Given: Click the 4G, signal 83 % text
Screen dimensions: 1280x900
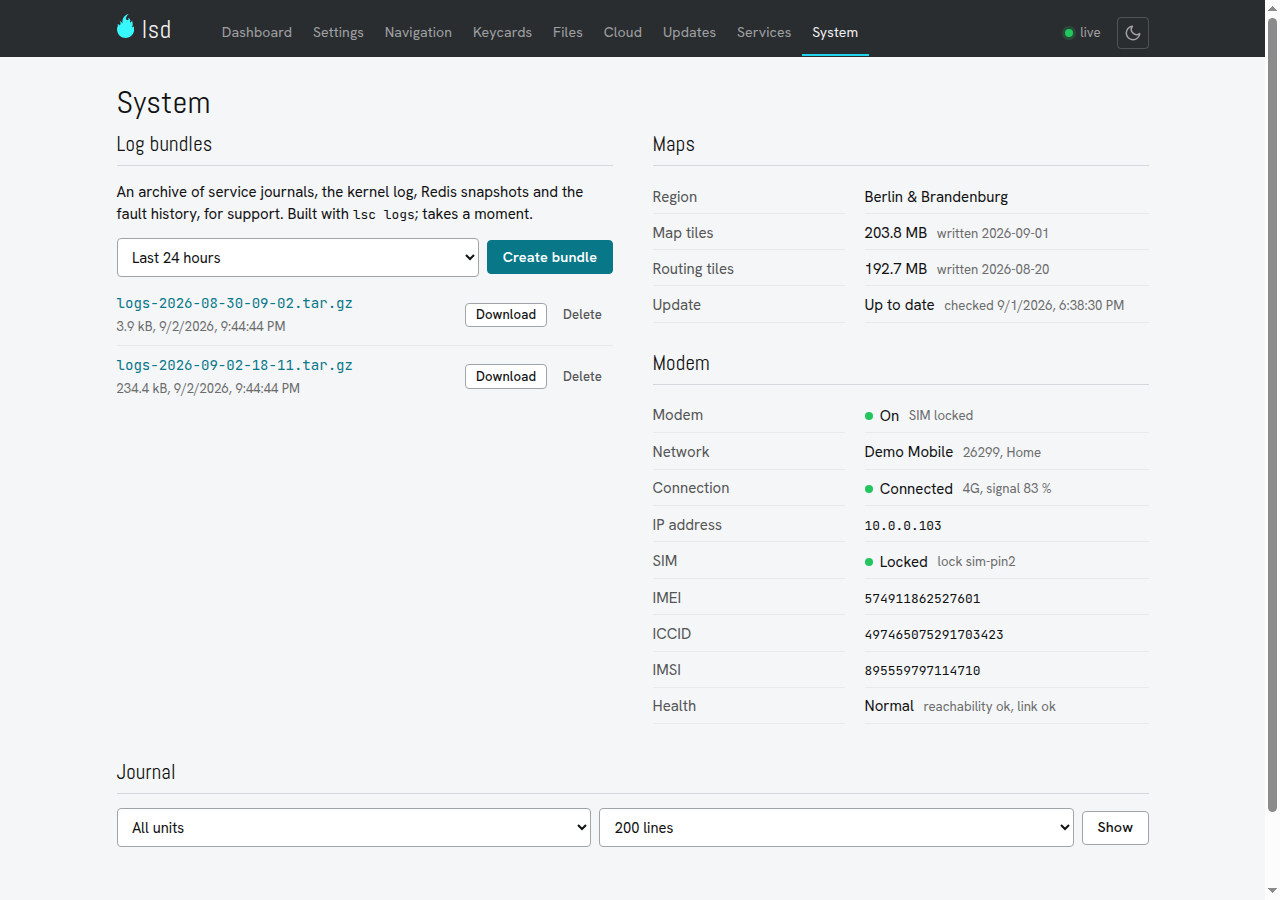Looking at the screenshot, I should click(x=1006, y=489).
